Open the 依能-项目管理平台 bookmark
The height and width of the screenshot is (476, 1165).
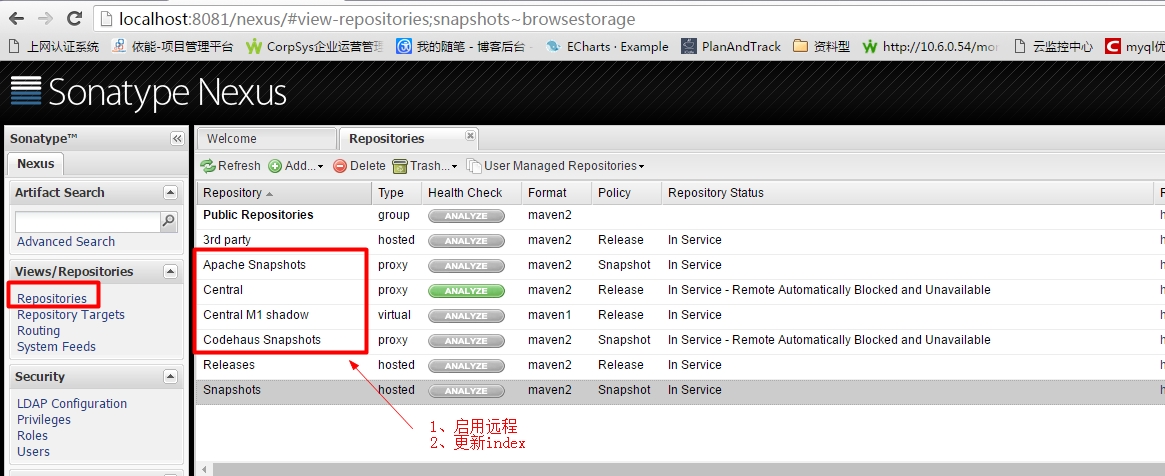pos(172,47)
